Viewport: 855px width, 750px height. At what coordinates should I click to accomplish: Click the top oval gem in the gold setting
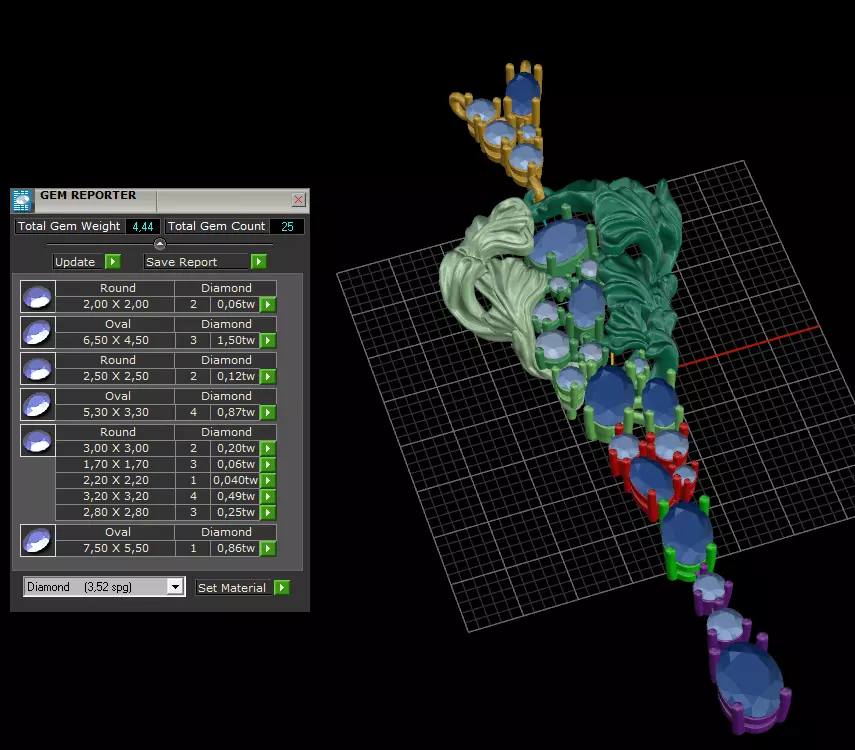[x=522, y=93]
